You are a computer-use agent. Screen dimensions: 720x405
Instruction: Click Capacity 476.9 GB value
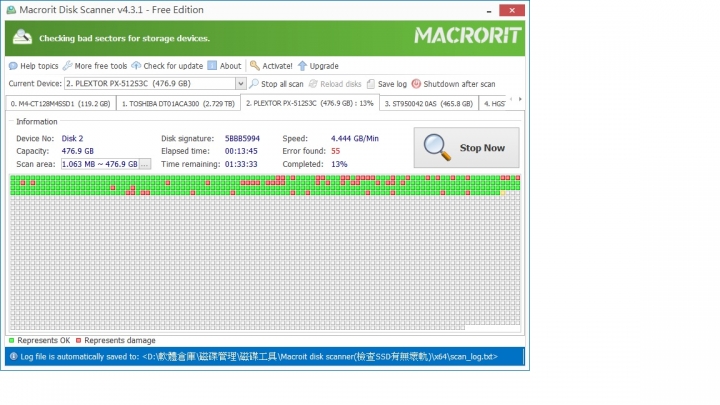coord(78,151)
